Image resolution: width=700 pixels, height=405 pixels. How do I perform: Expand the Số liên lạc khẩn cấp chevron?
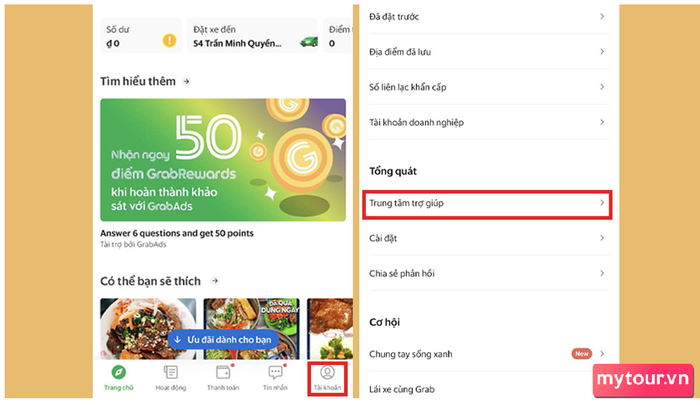tap(602, 87)
